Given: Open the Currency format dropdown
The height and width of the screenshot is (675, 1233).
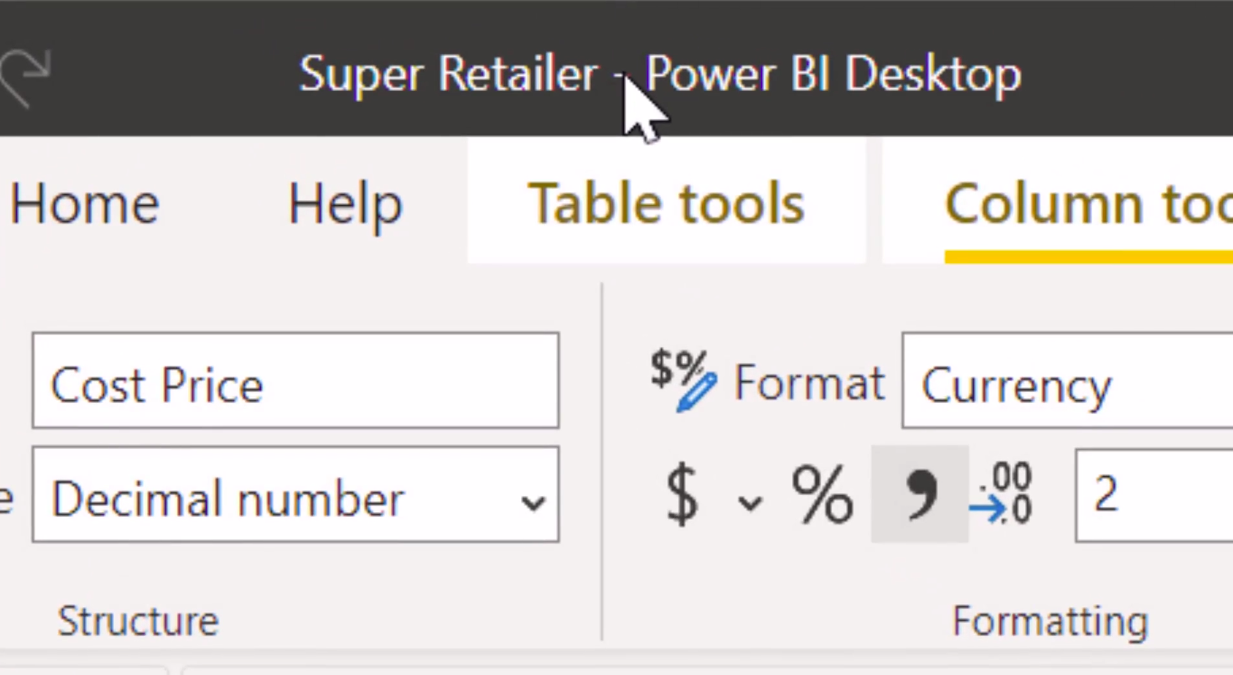Looking at the screenshot, I should click(x=1067, y=381).
